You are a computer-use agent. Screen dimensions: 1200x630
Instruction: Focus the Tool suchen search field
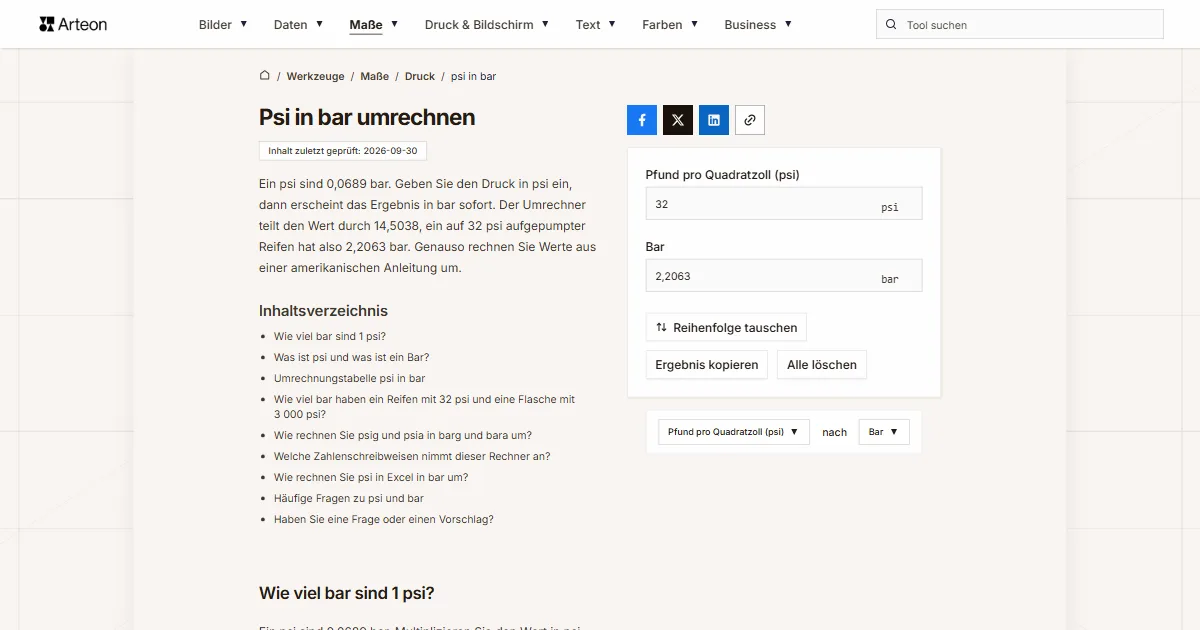pos(1020,25)
